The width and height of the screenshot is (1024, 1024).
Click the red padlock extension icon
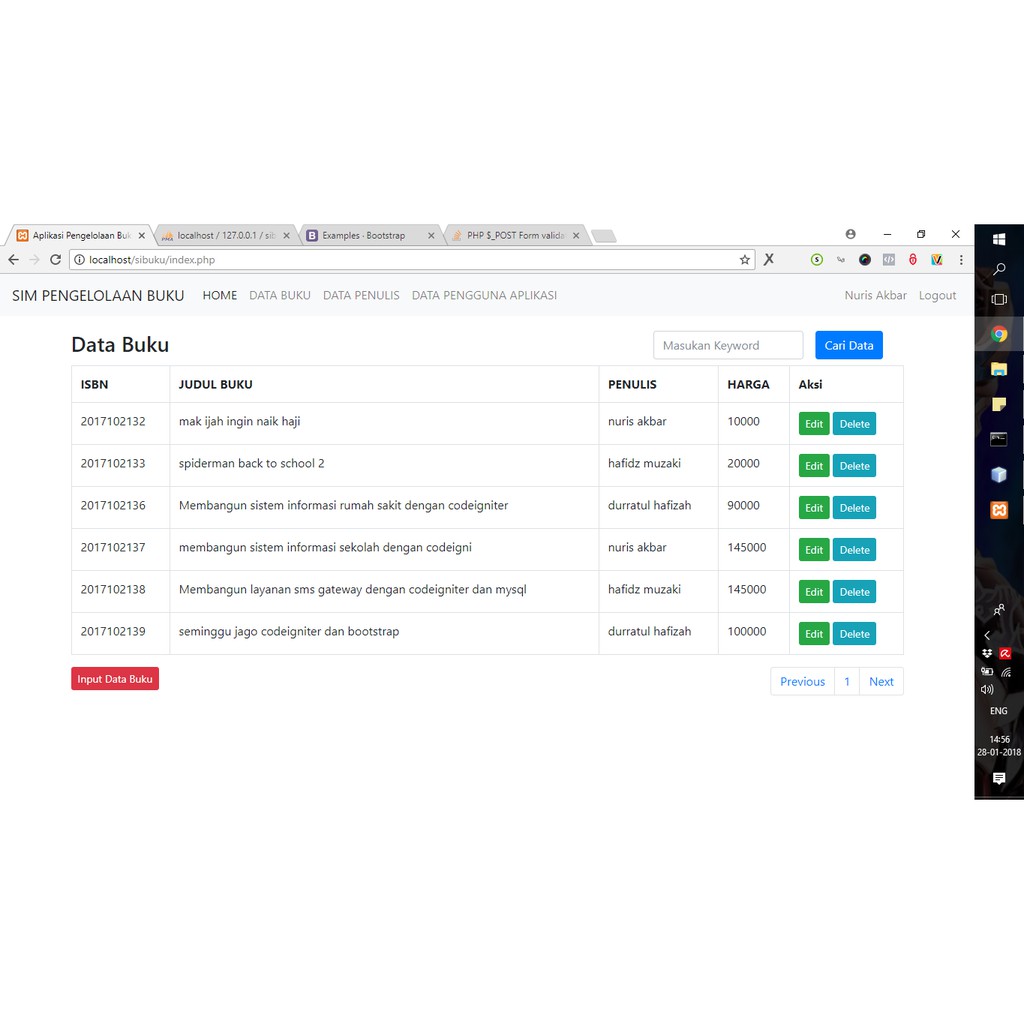point(913,260)
